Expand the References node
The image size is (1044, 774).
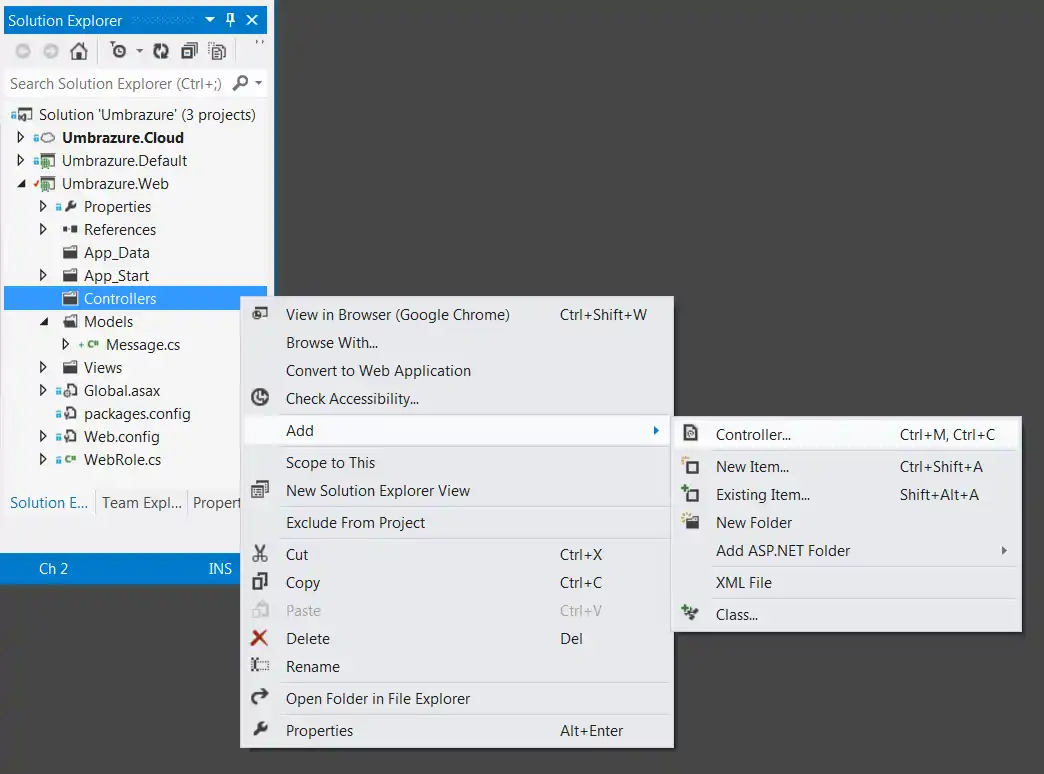point(43,229)
